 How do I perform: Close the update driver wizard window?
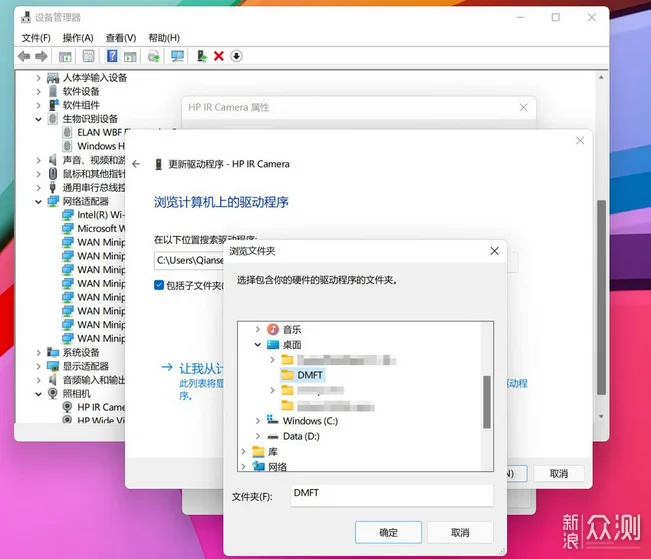[580, 141]
